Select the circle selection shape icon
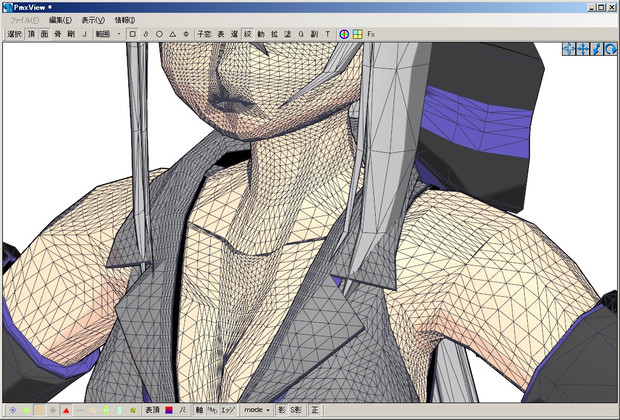This screenshot has height=420, width=620. (160, 34)
